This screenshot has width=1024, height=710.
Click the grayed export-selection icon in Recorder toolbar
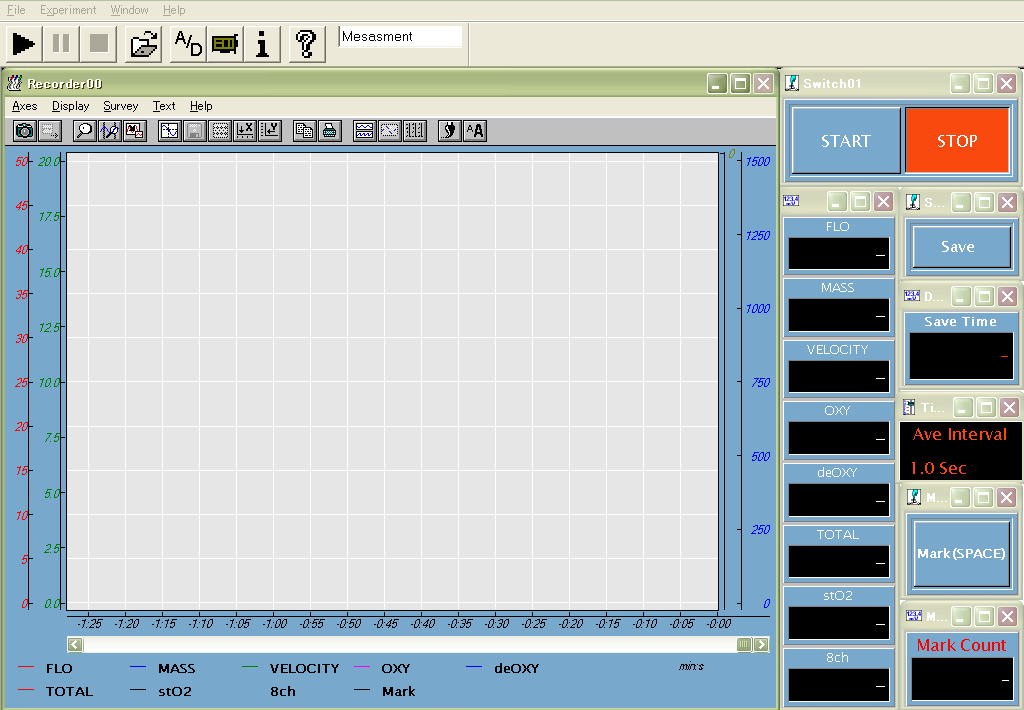(50, 131)
